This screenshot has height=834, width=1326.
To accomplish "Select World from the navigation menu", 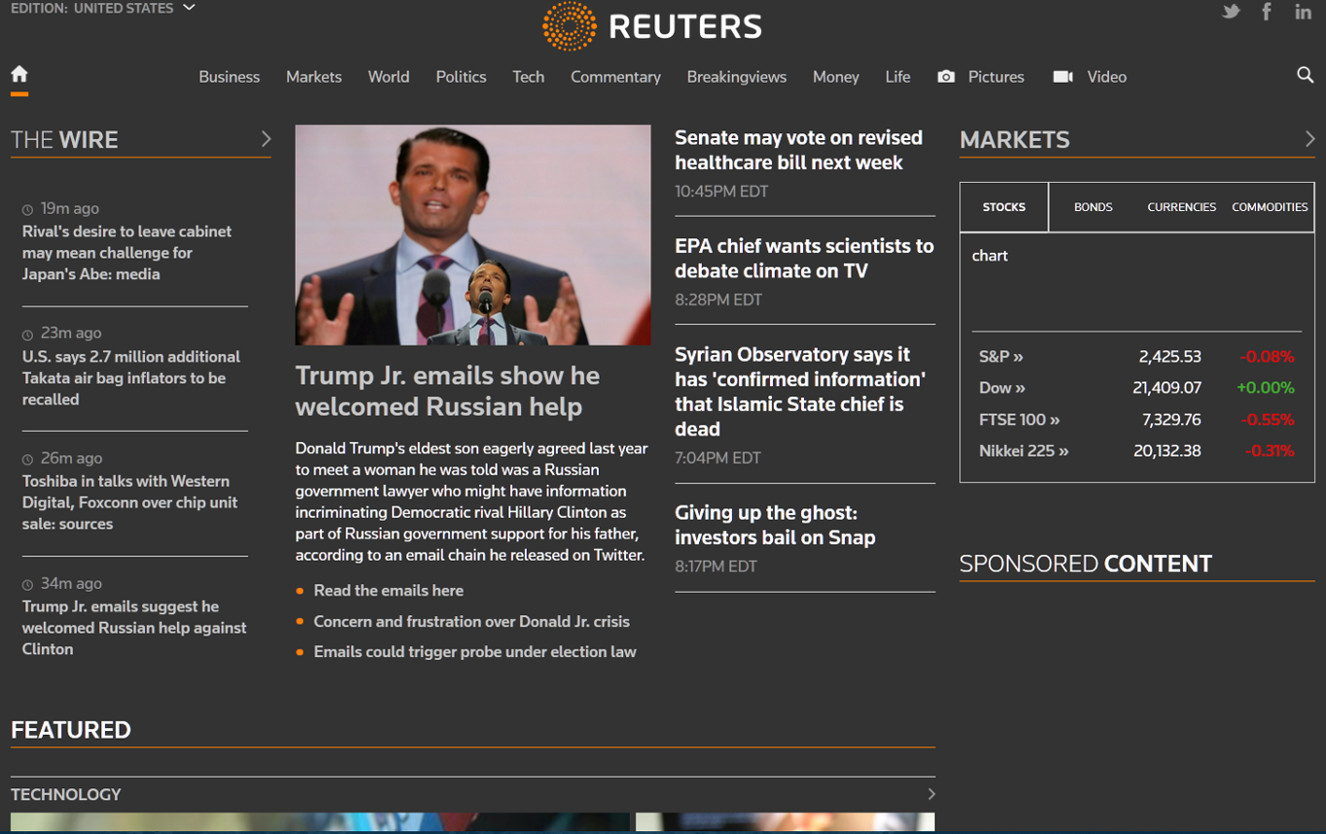I will coord(388,76).
